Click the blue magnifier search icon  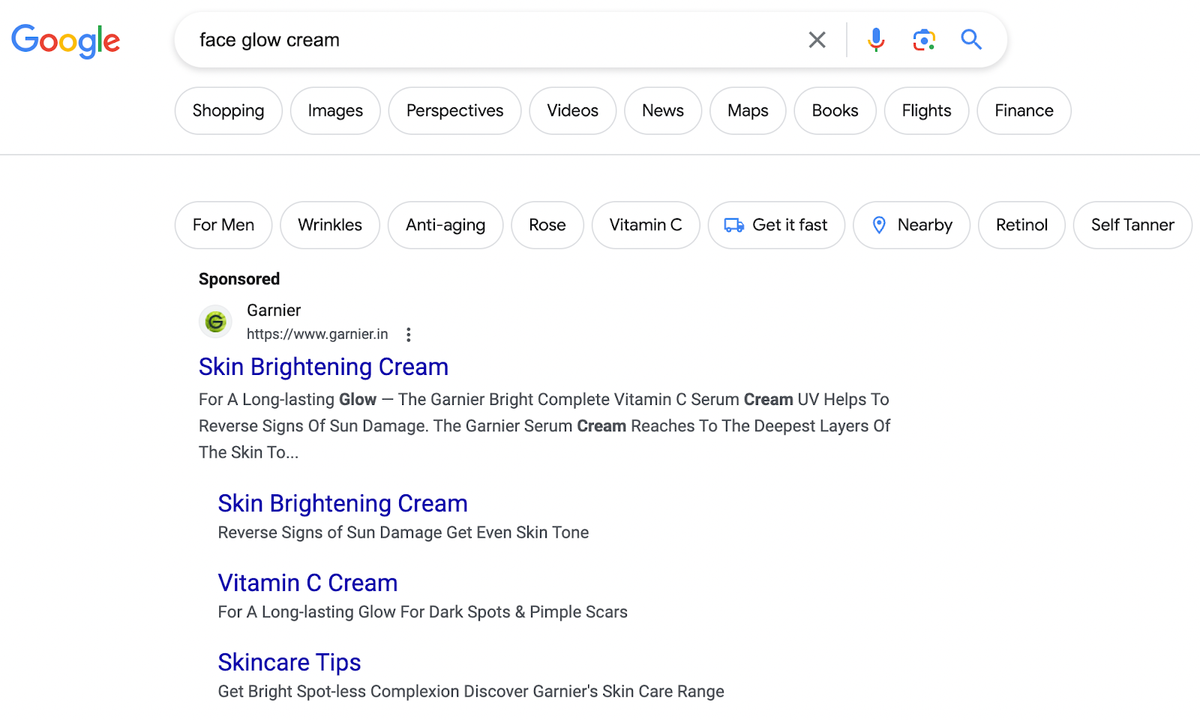pyautogui.click(x=971, y=40)
